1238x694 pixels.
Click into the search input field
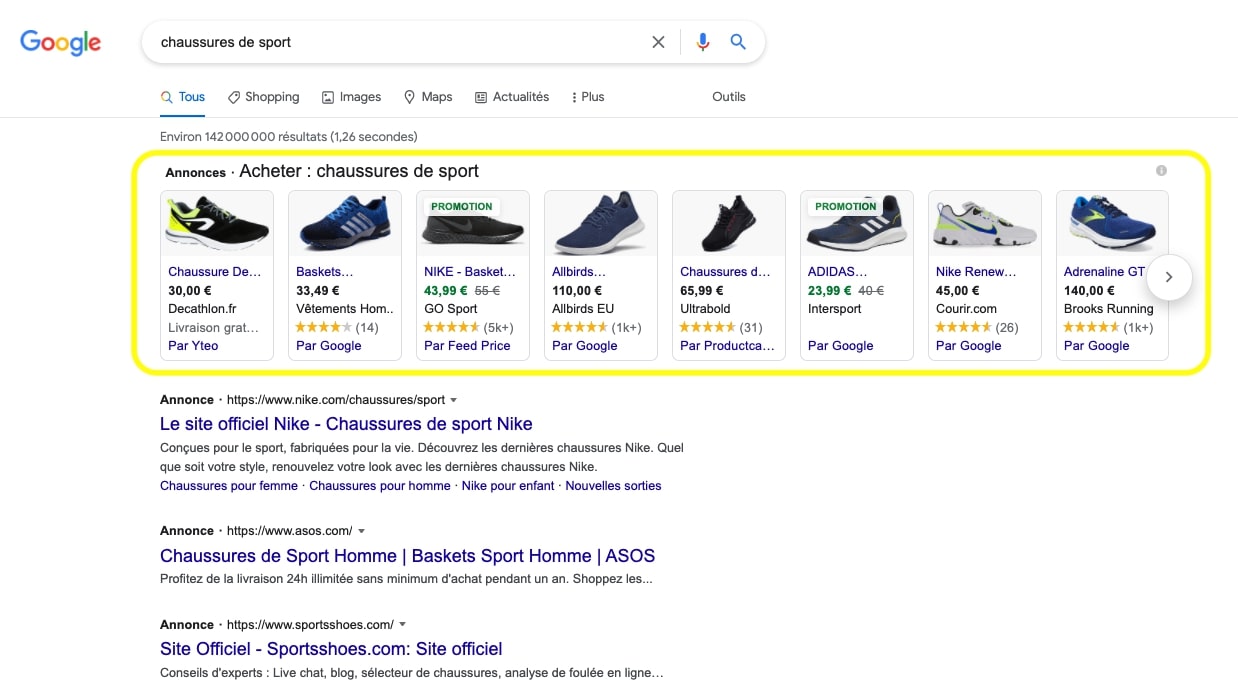click(400, 42)
